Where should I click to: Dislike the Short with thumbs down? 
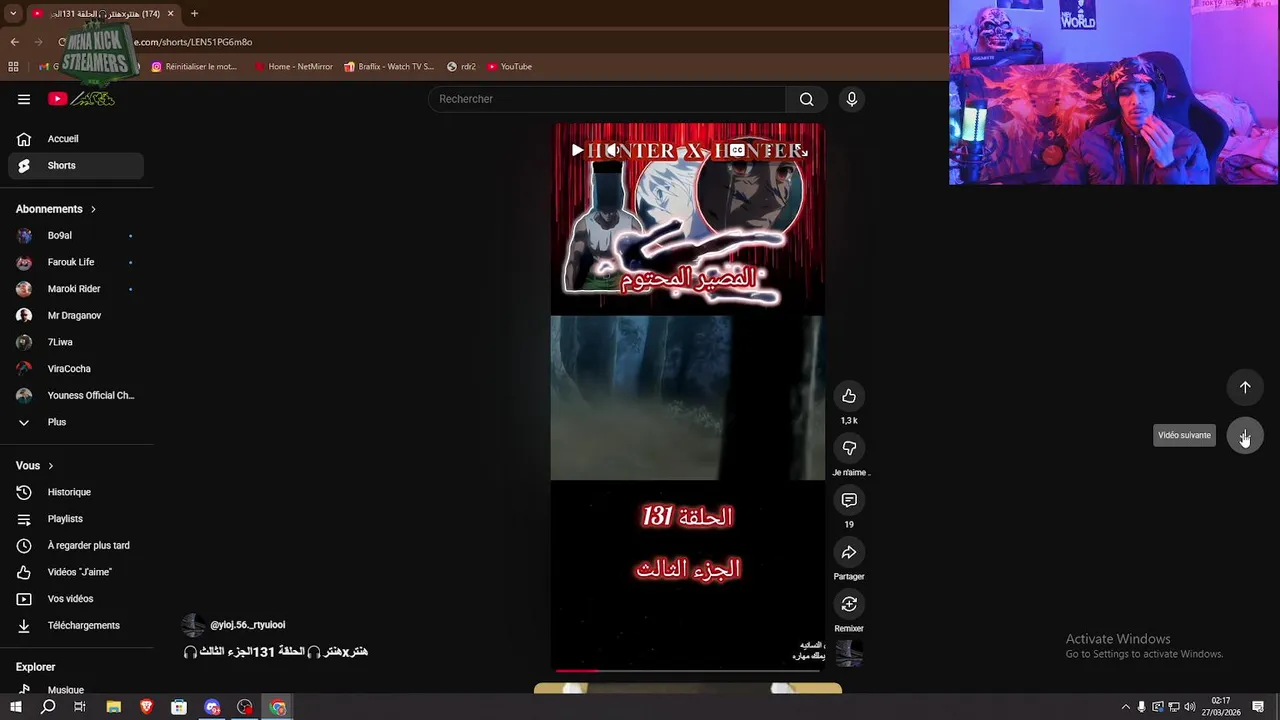tap(849, 448)
